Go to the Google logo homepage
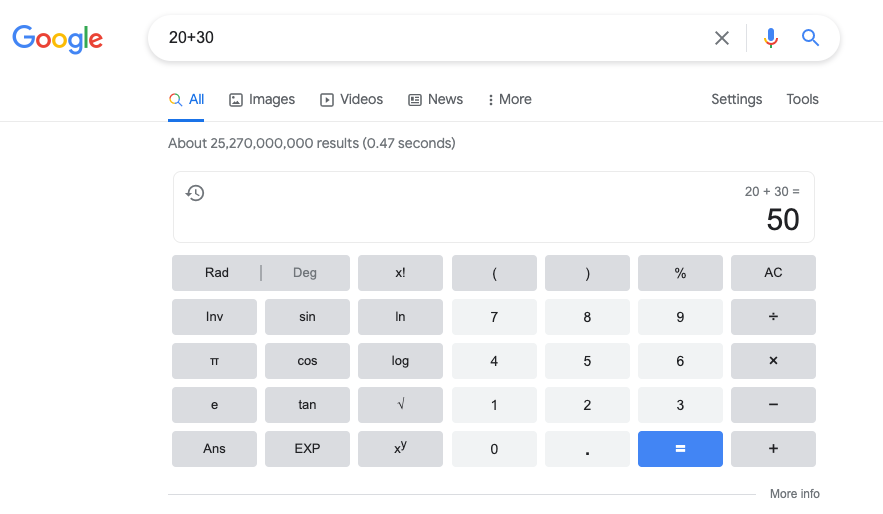 point(58,39)
